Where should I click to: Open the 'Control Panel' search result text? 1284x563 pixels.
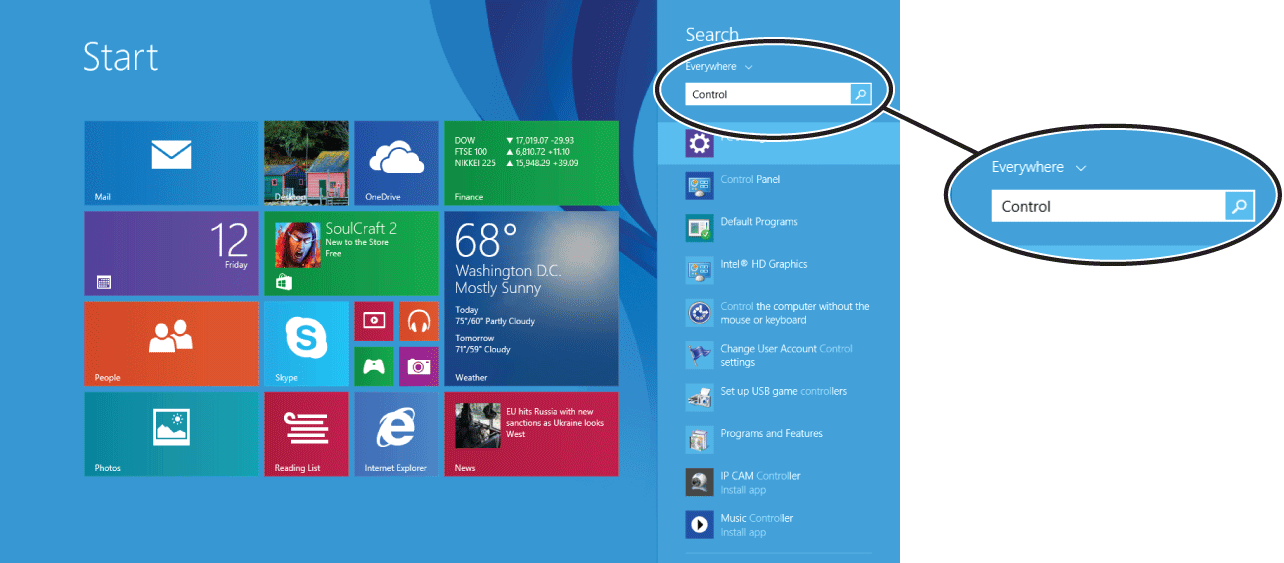click(750, 180)
